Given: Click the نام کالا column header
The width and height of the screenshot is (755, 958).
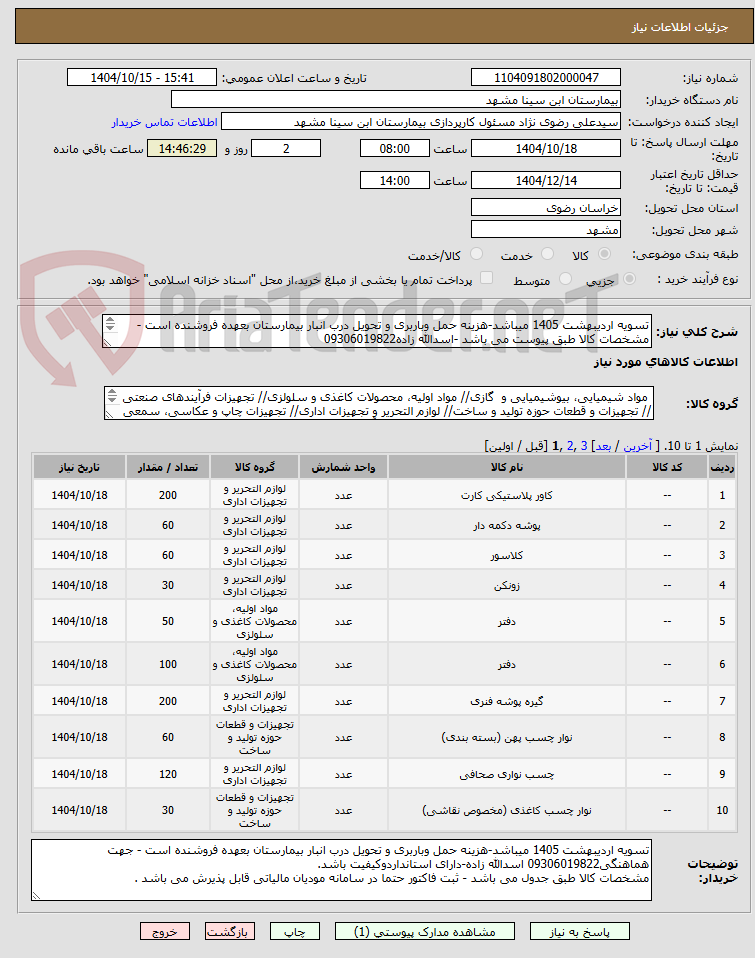Looking at the screenshot, I should point(506,467).
